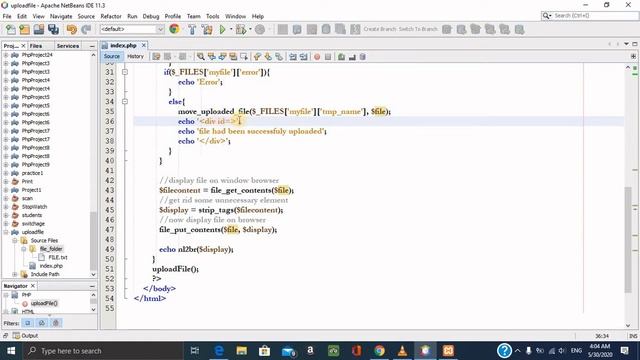Select index.php in project tree
Image resolution: width=640 pixels, height=360 pixels.
point(51,266)
